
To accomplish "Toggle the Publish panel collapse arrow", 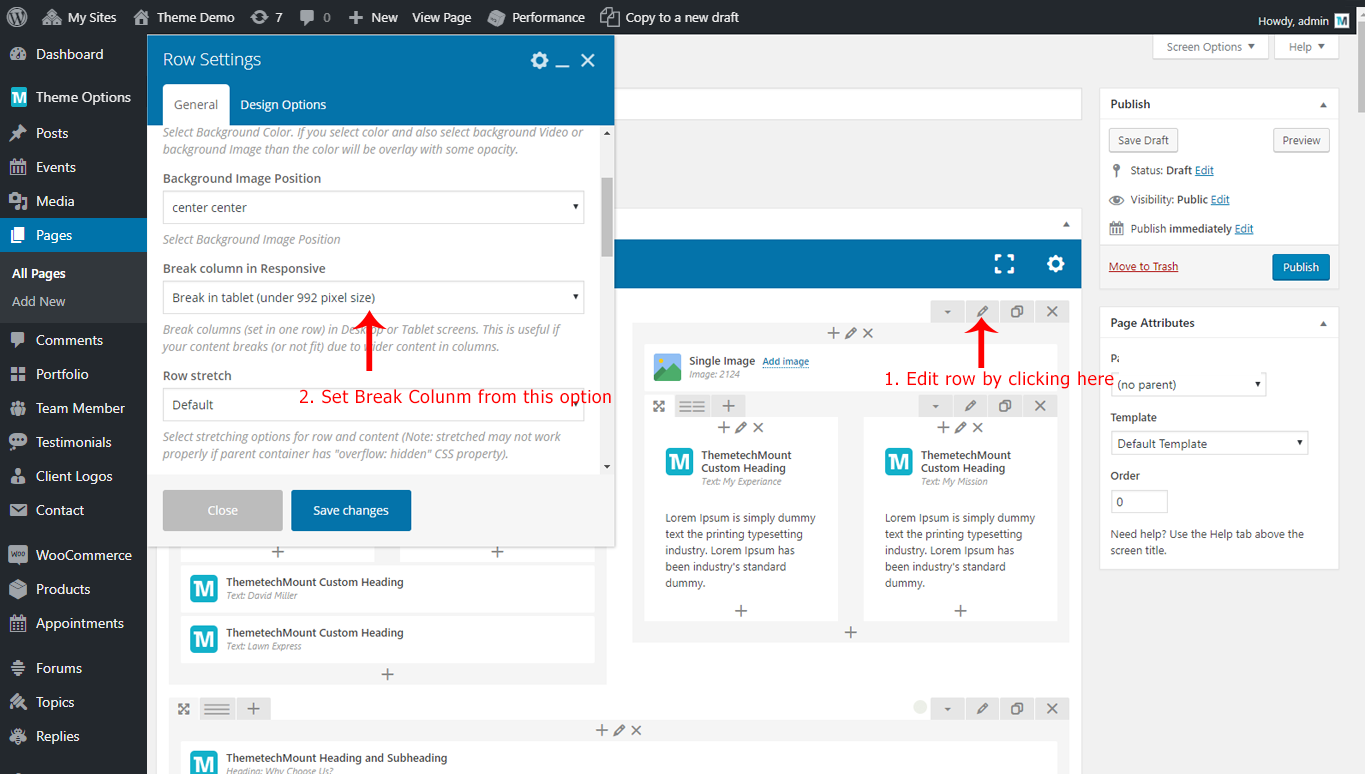I will tap(1323, 105).
